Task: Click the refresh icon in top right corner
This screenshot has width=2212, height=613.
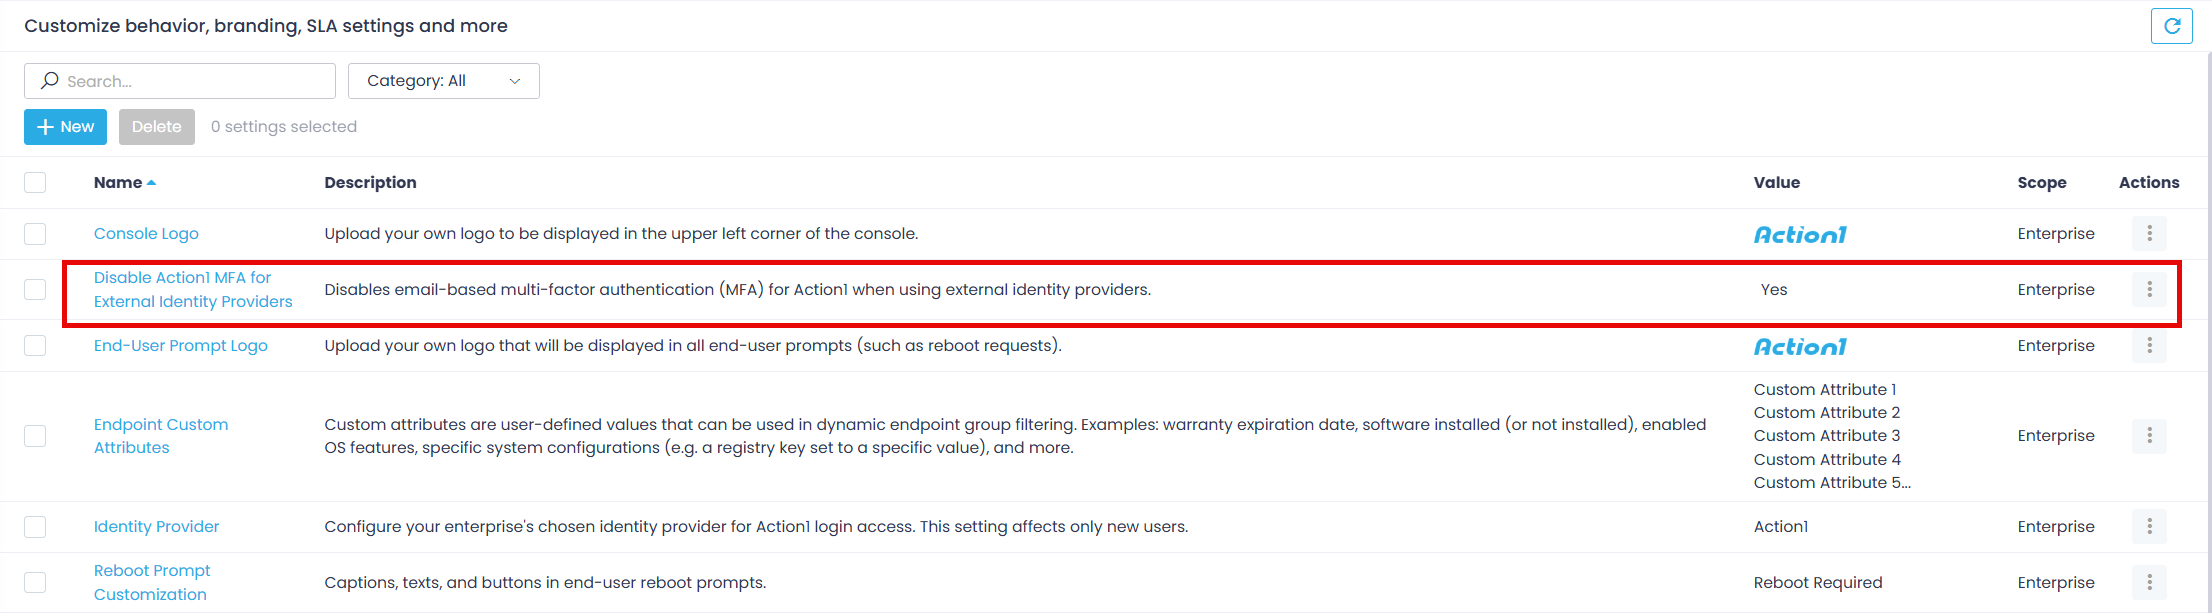Action: coord(2171,25)
